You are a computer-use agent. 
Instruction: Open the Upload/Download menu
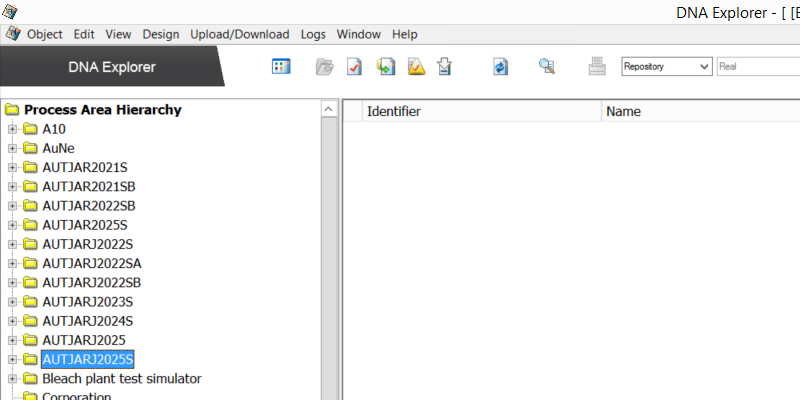[239, 34]
